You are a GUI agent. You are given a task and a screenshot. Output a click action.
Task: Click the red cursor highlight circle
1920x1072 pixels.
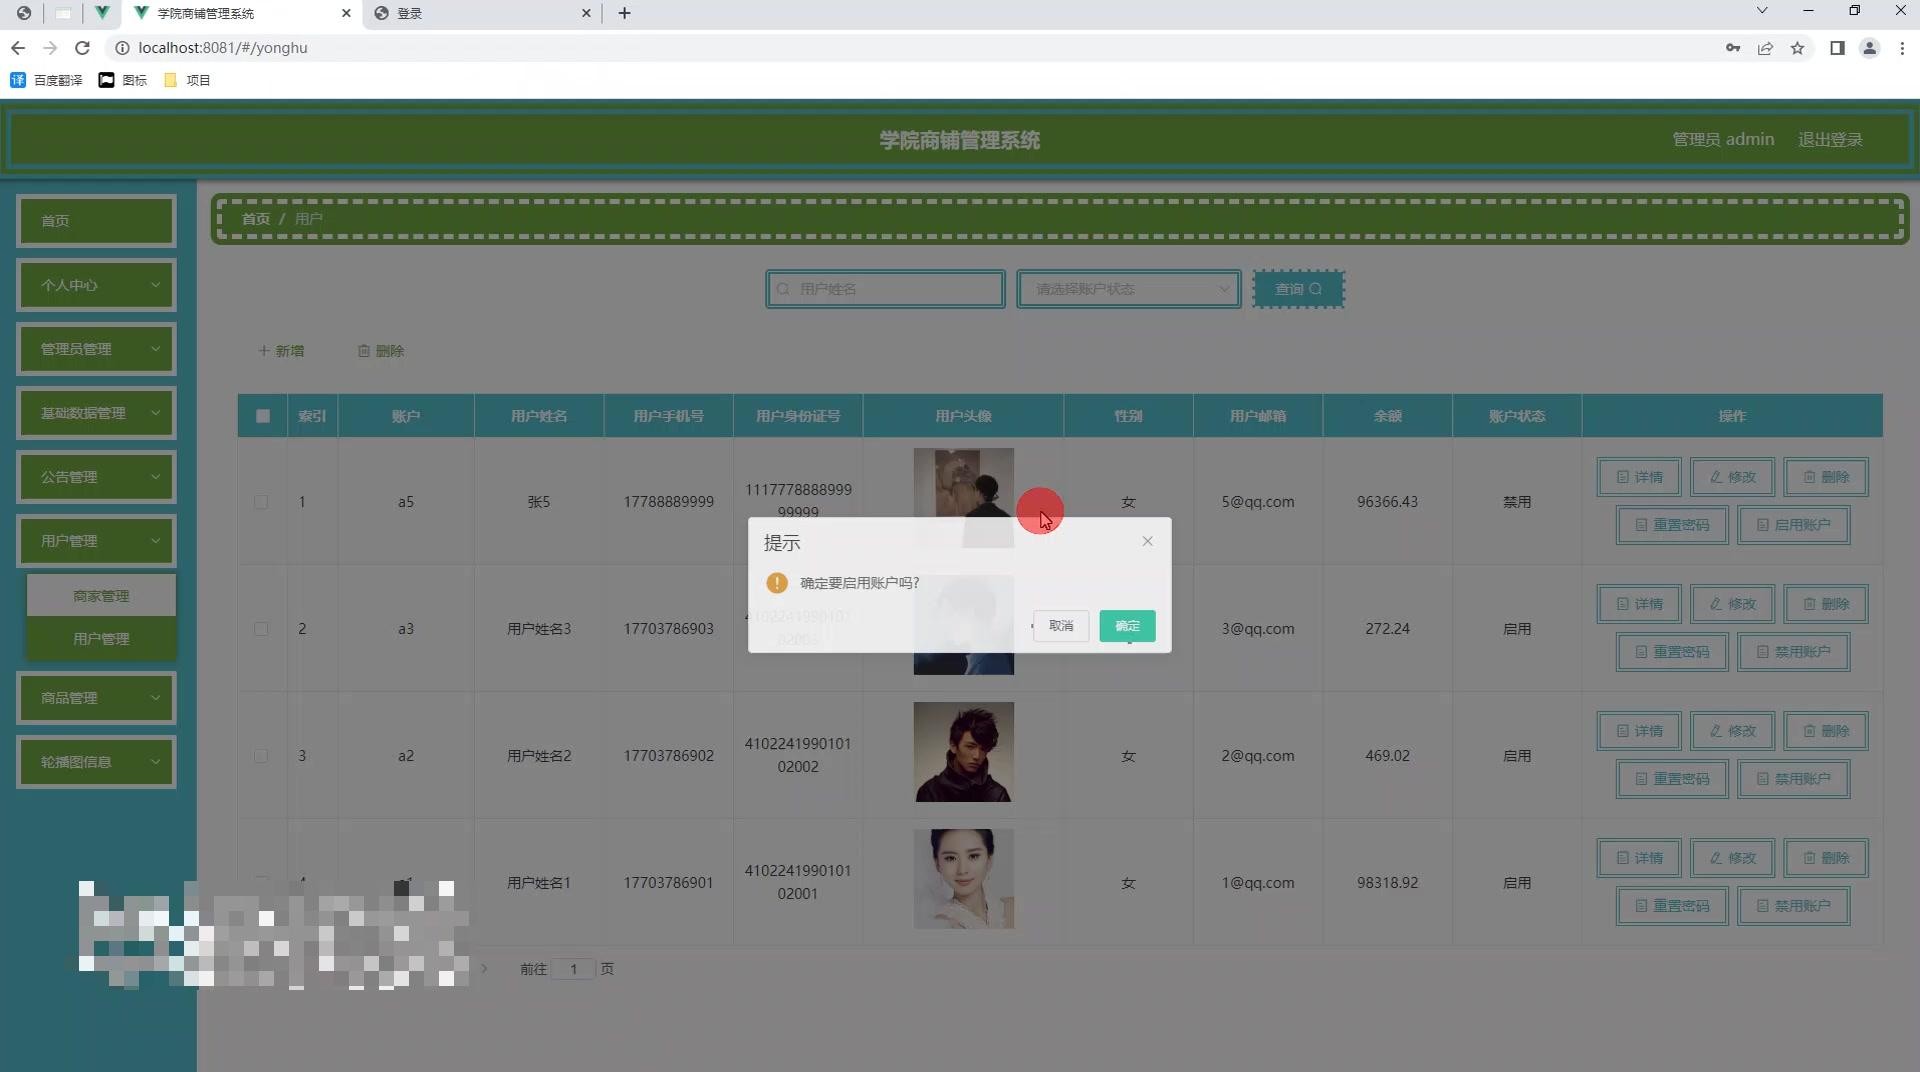1040,511
